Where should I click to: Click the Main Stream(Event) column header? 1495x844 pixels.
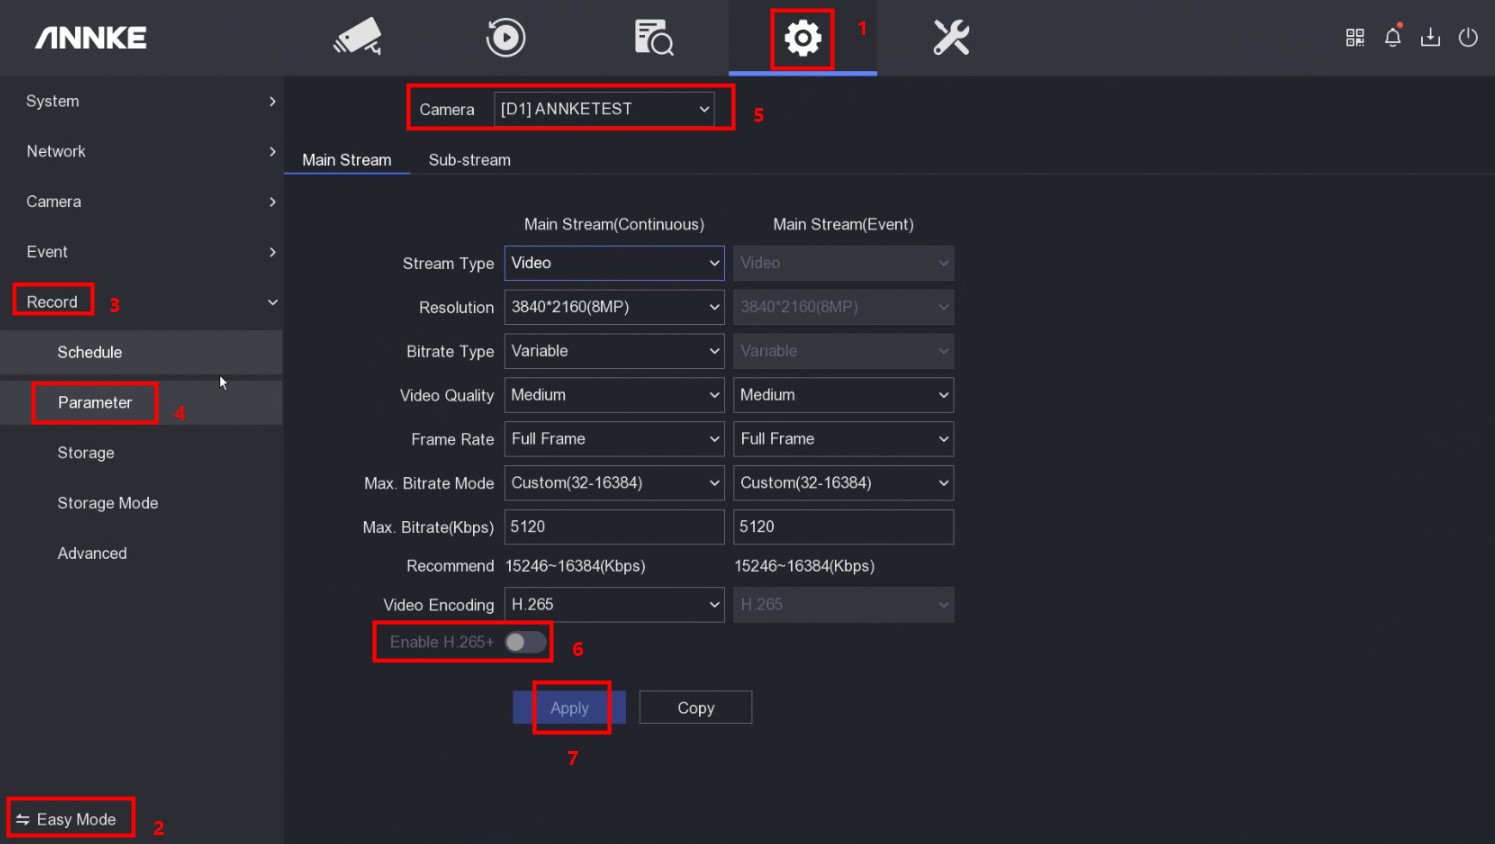(x=843, y=224)
